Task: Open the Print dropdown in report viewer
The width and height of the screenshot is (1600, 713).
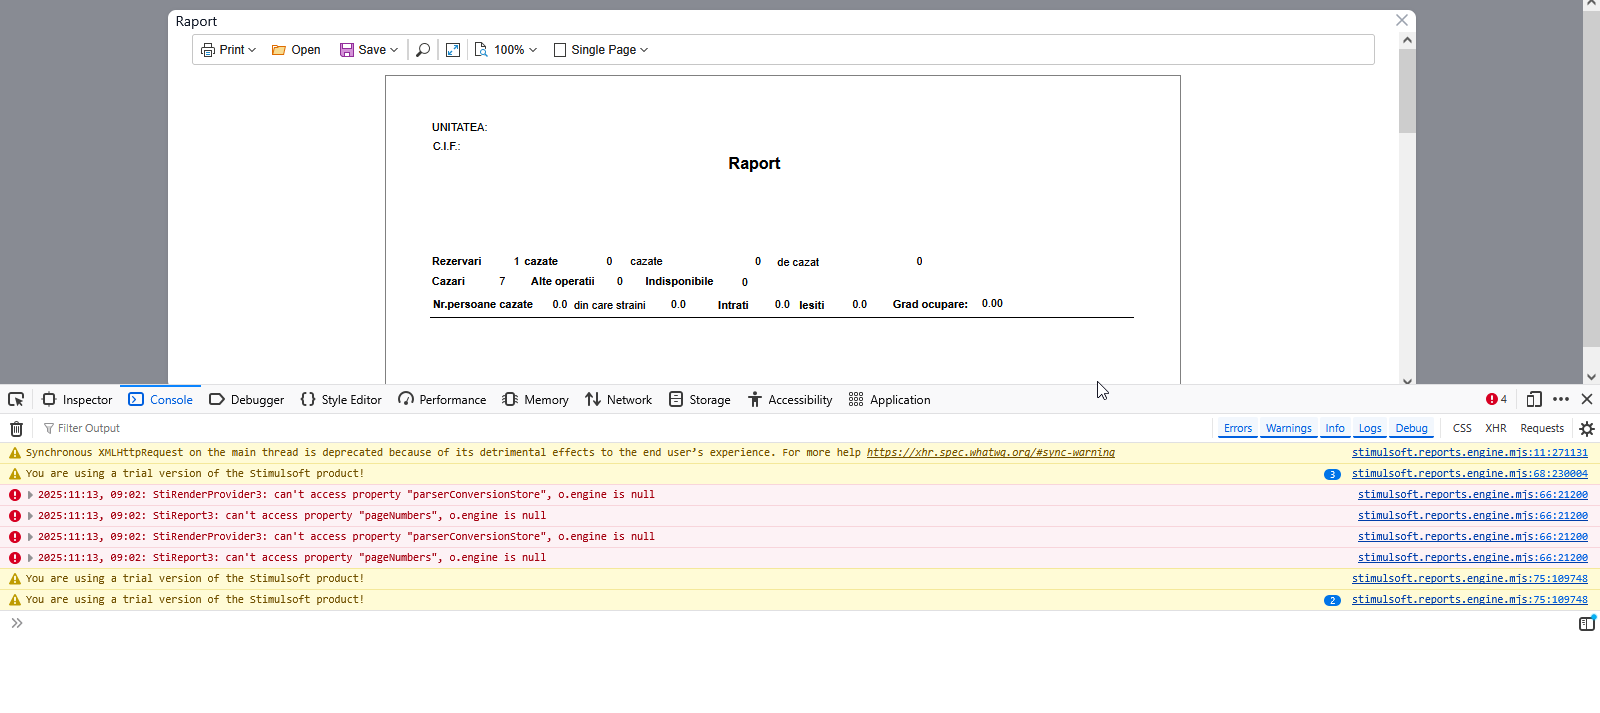Action: pyautogui.click(x=229, y=50)
